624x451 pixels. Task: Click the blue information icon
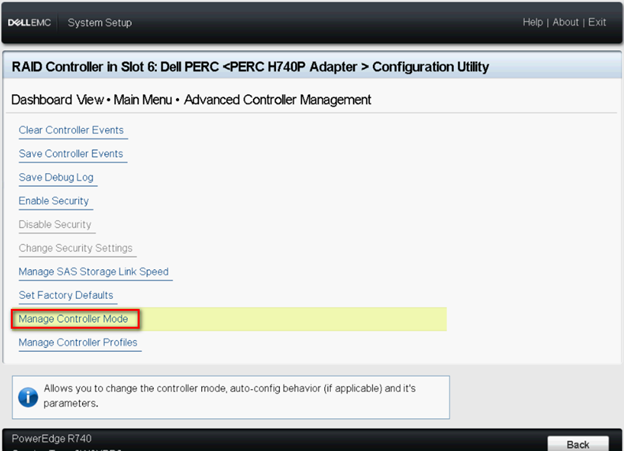click(28, 397)
